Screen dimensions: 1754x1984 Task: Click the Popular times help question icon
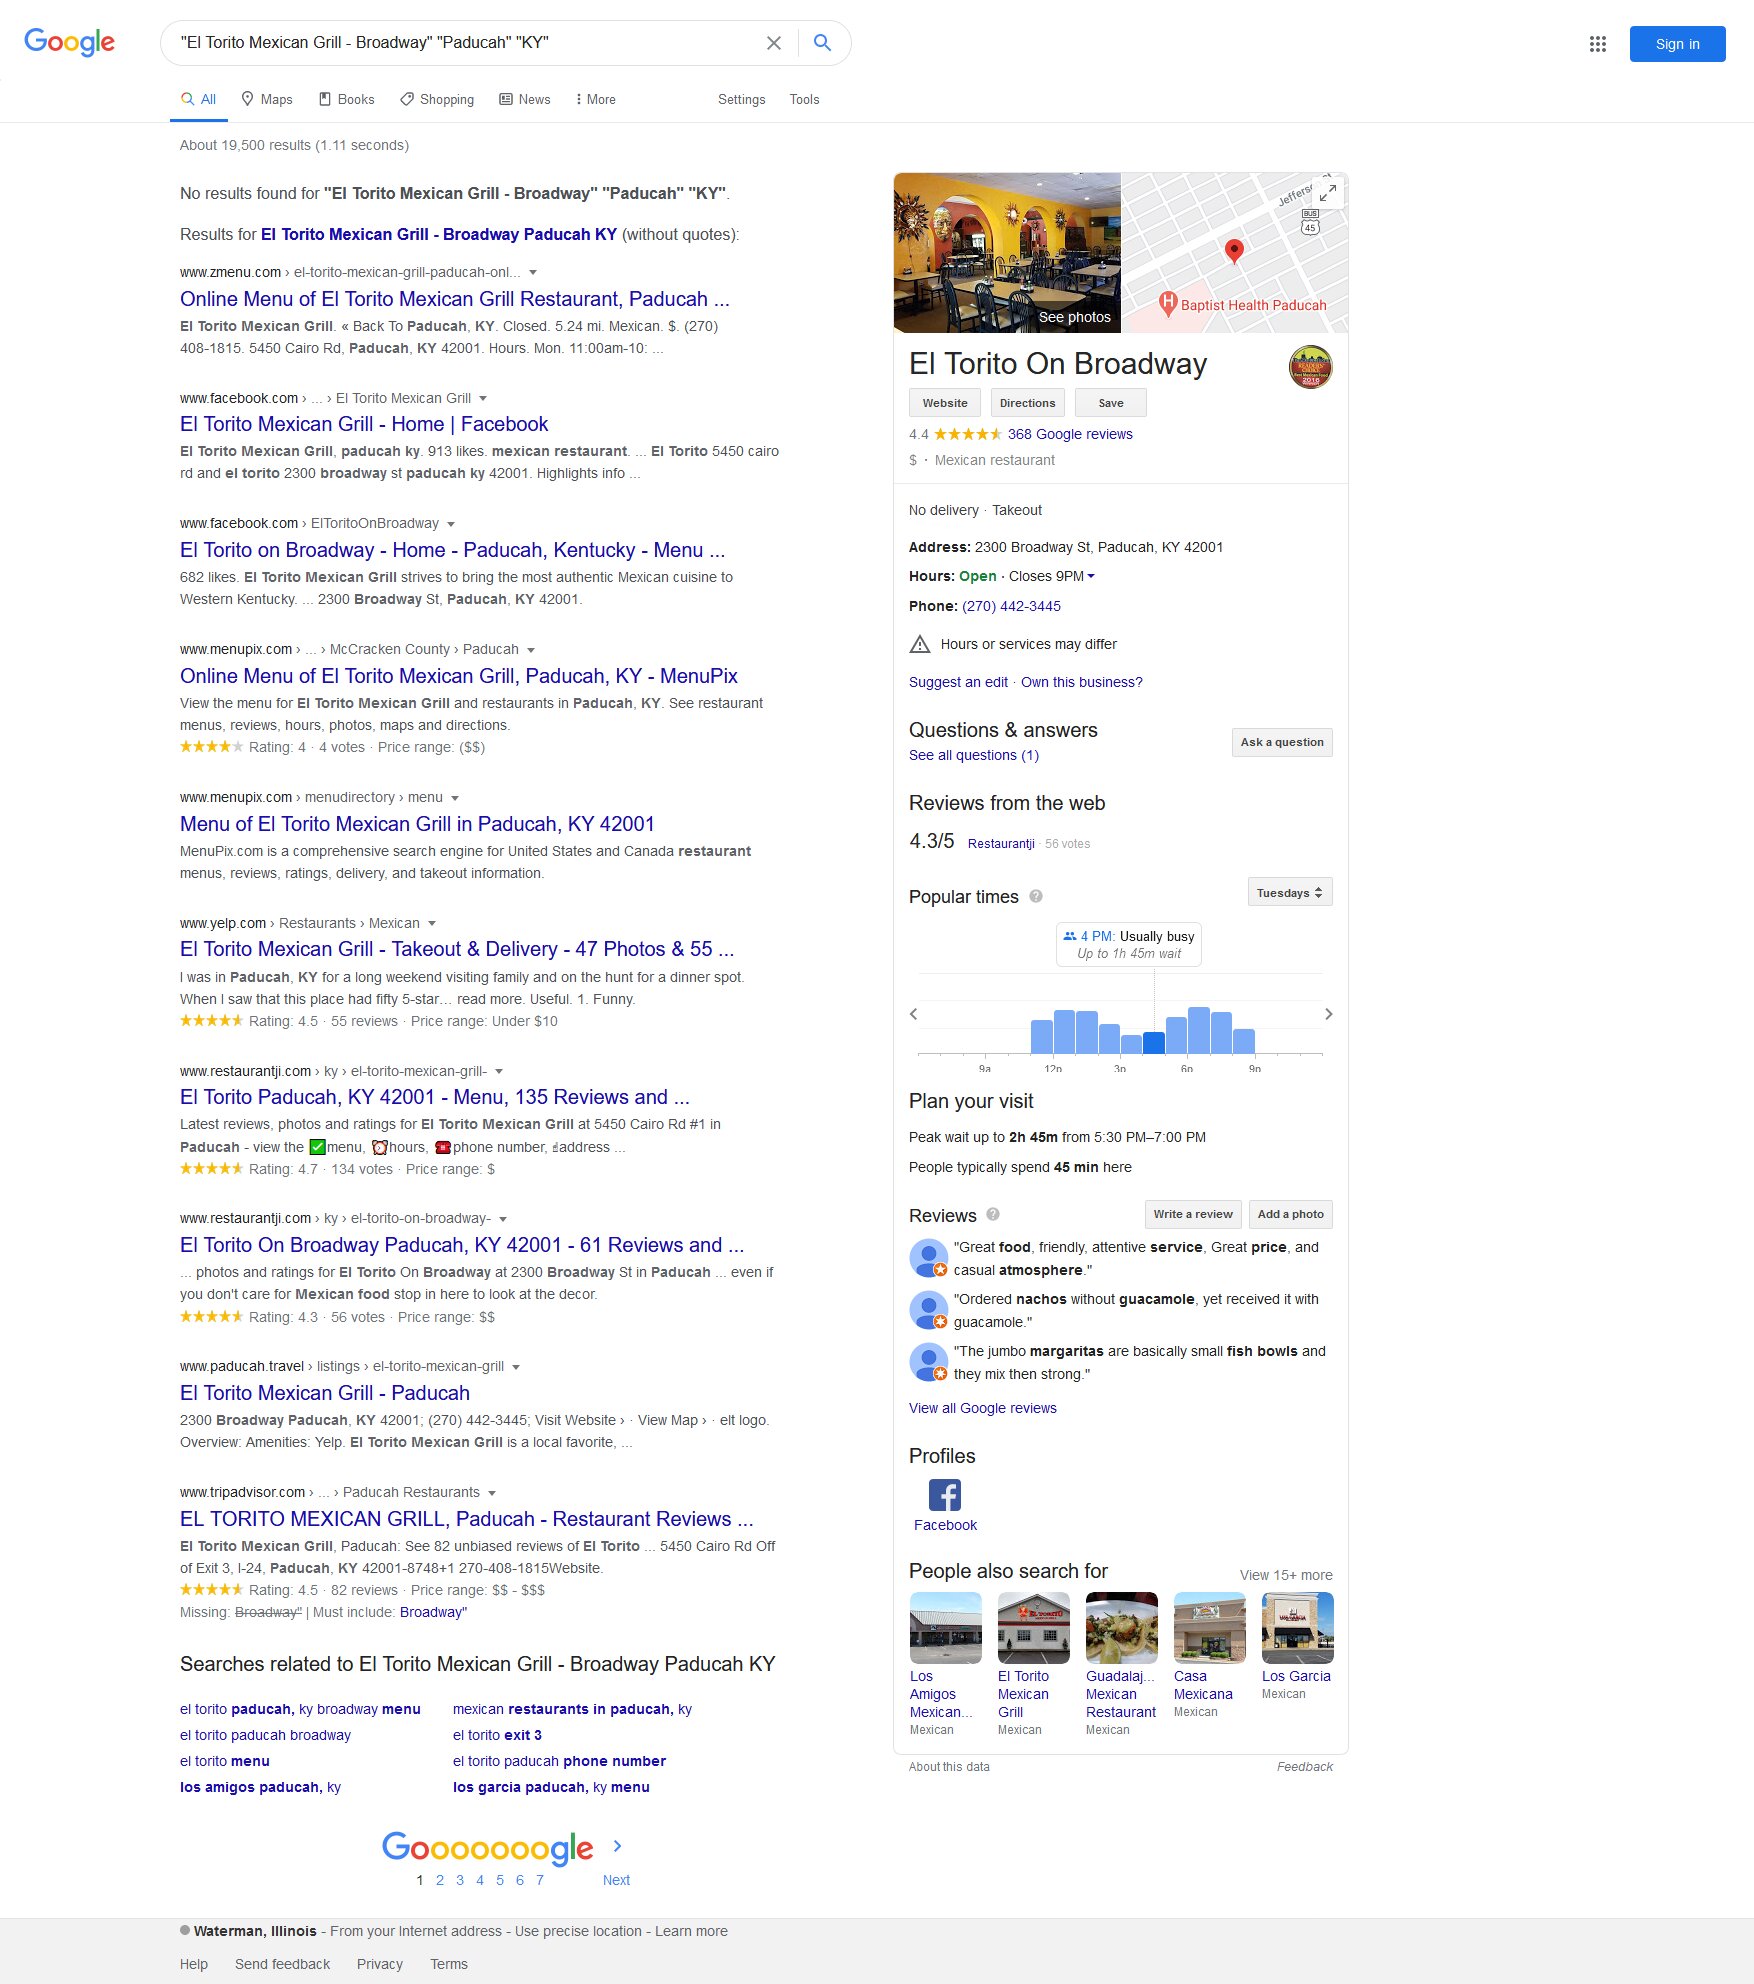point(1036,896)
